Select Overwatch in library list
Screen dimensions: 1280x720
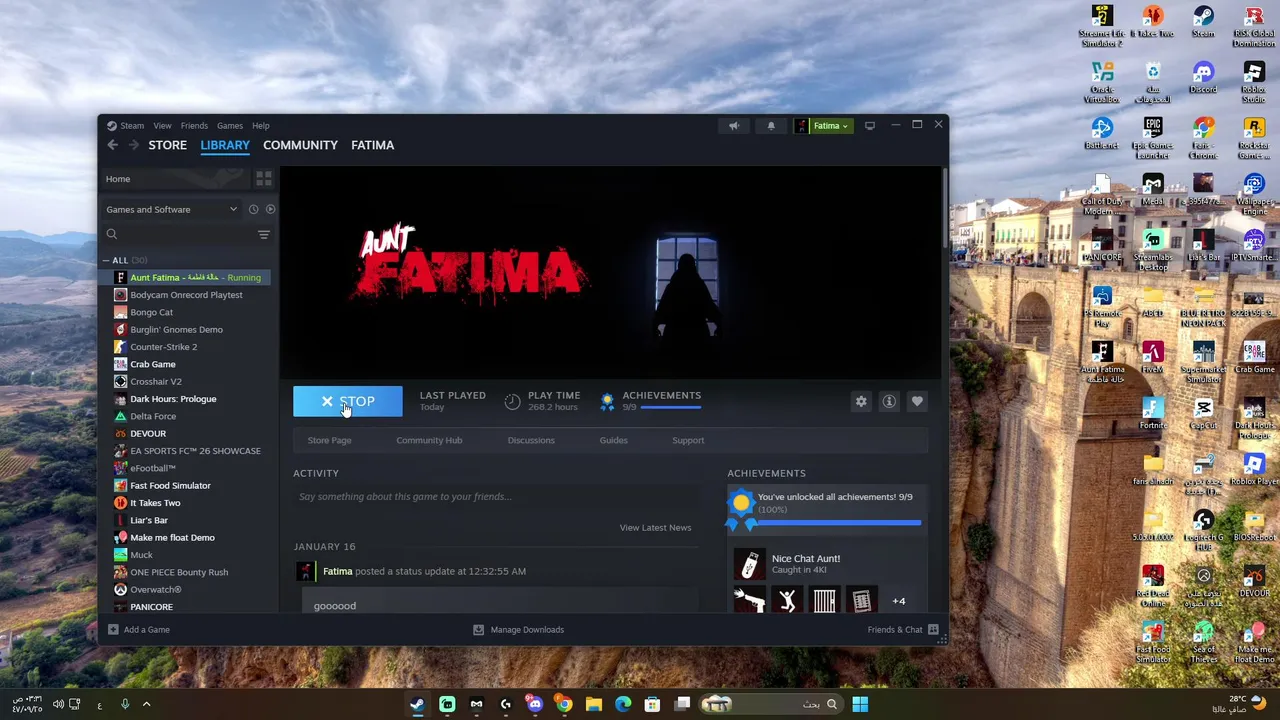click(155, 589)
